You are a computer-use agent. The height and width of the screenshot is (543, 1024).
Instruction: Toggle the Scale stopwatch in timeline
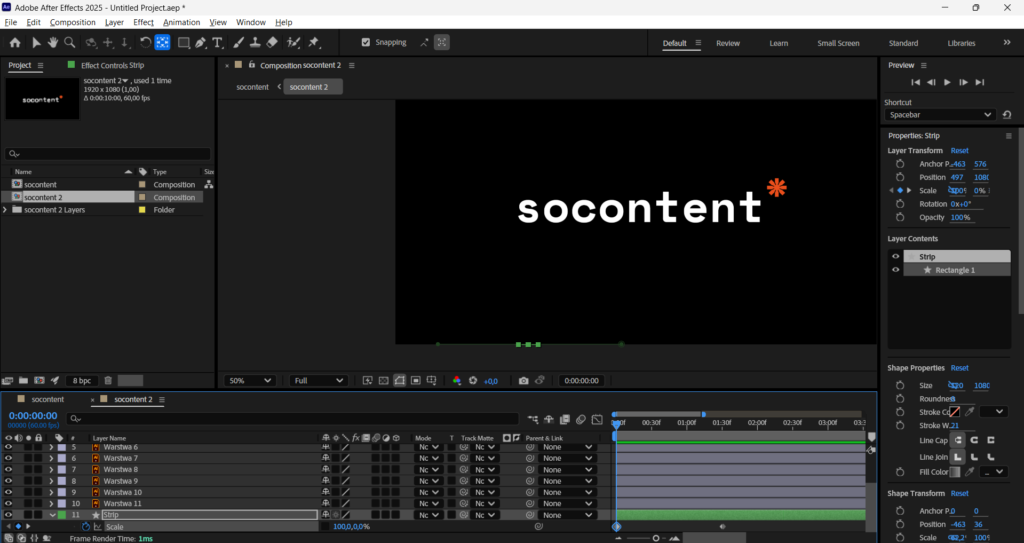(x=86, y=527)
